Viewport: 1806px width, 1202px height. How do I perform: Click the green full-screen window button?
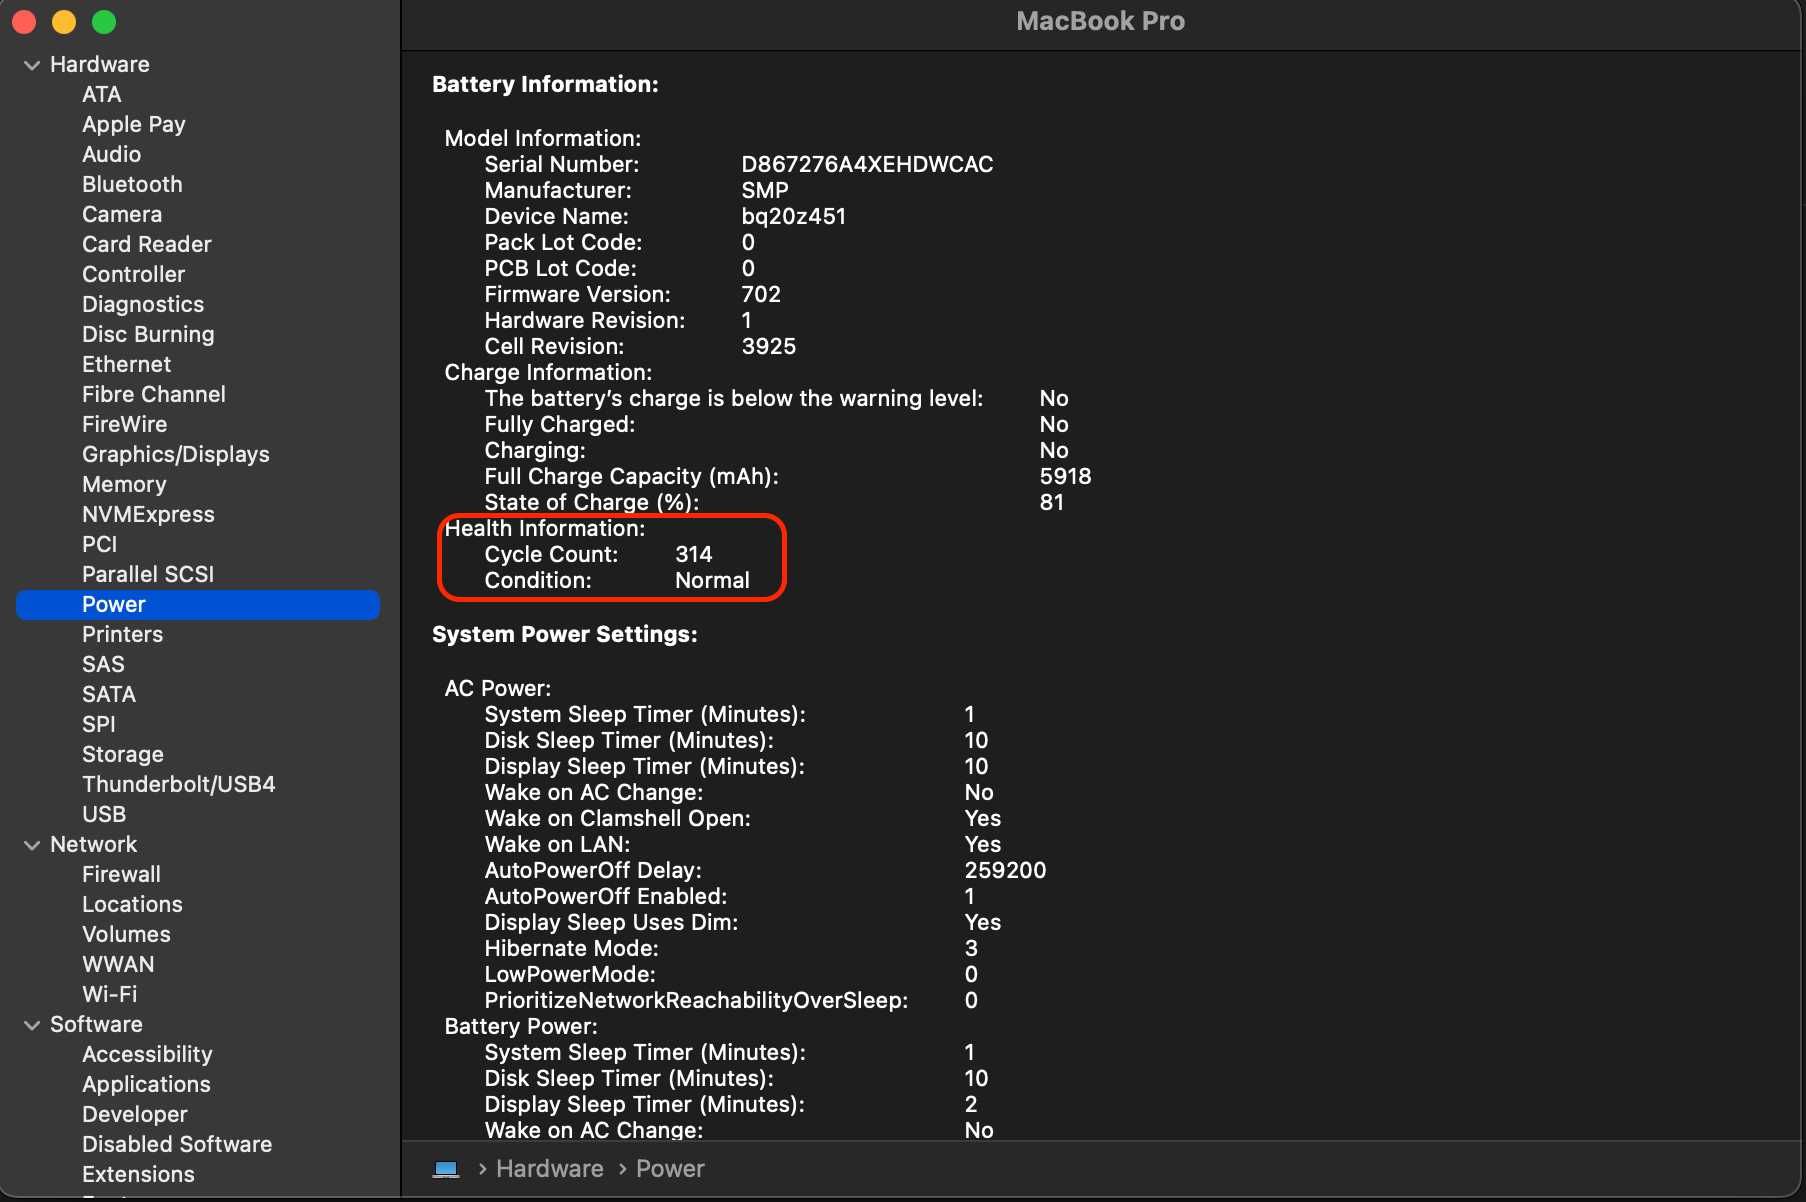point(104,22)
